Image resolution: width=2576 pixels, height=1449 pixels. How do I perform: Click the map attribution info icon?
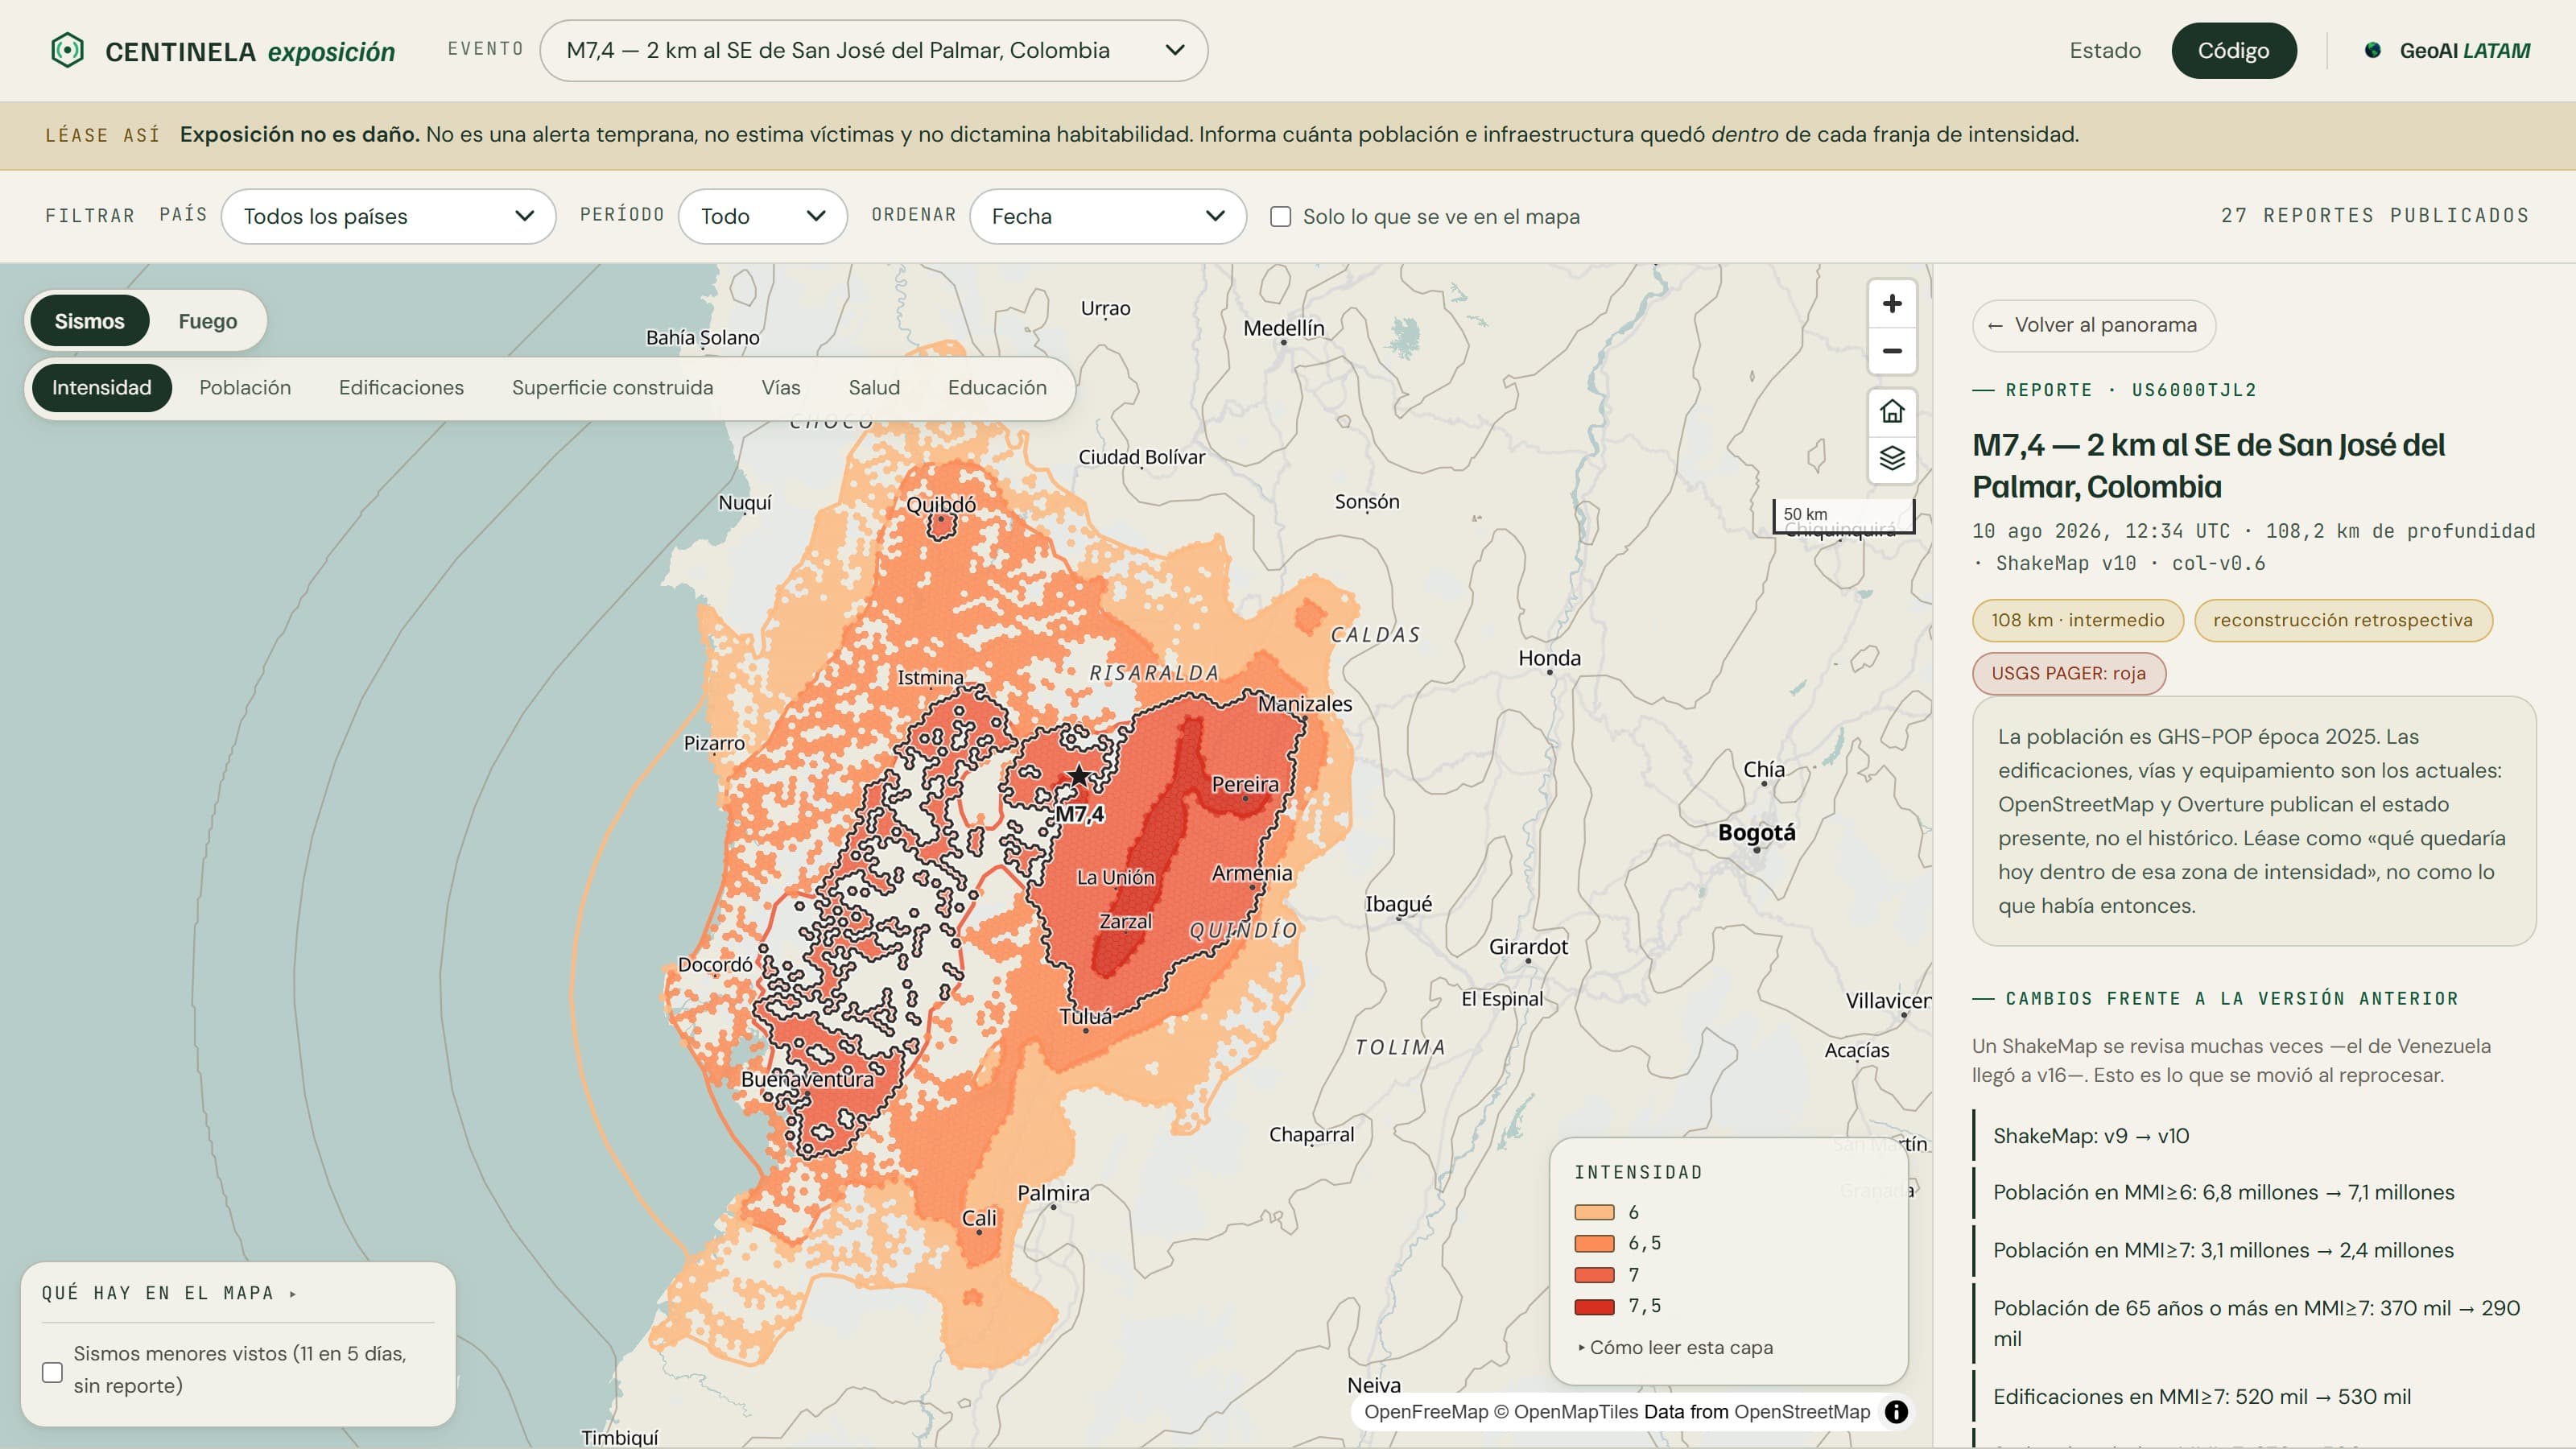pos(1896,1411)
